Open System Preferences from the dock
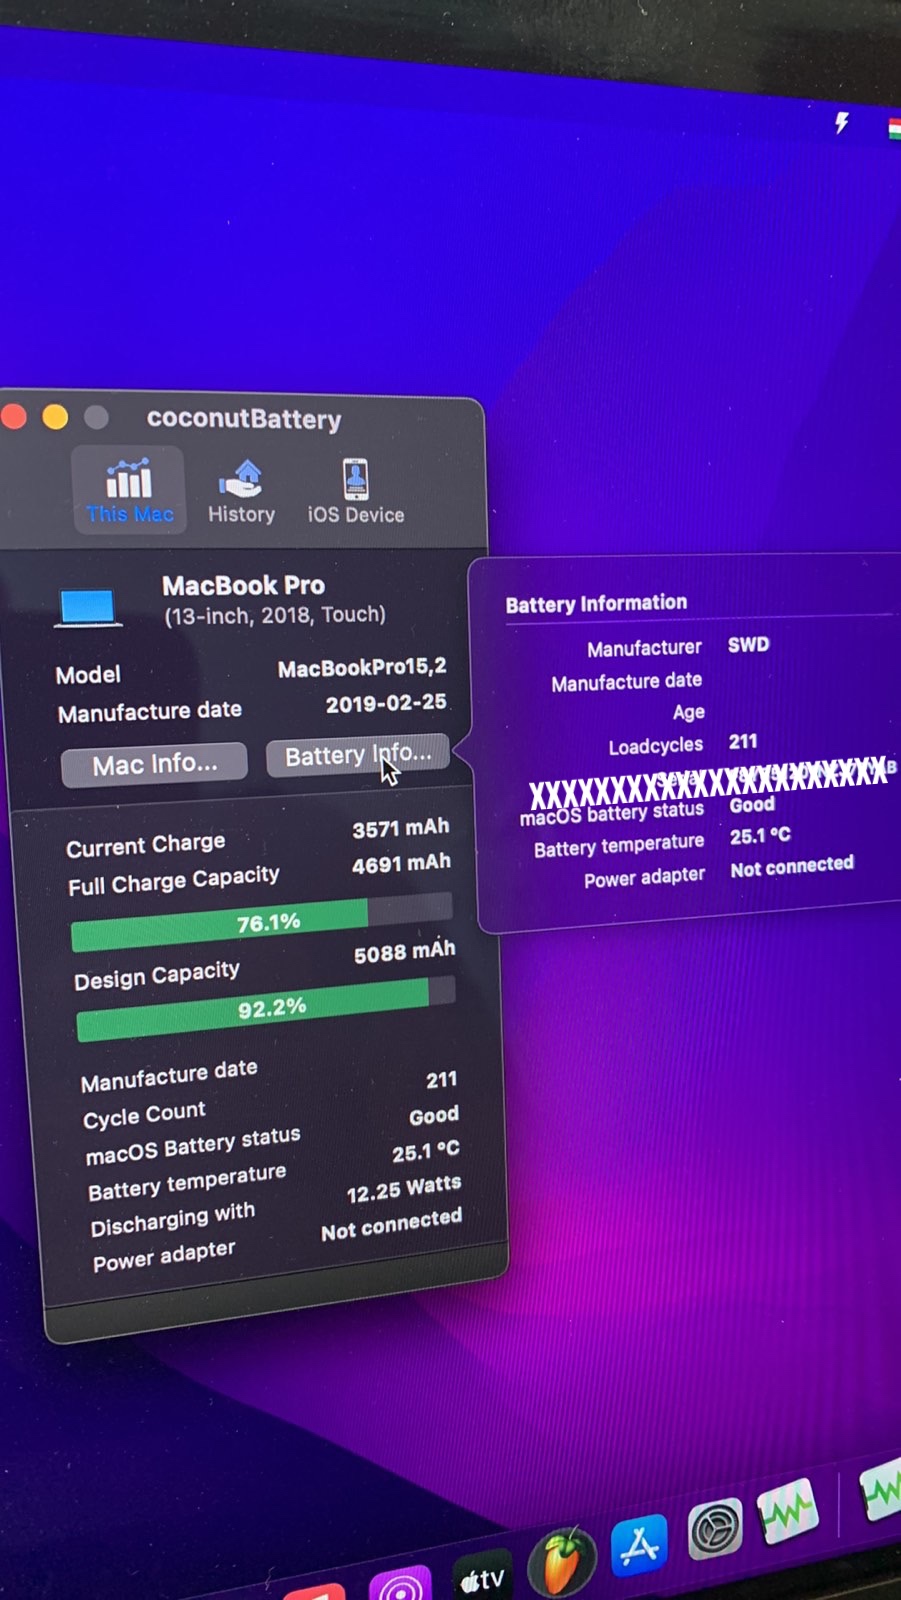The height and width of the screenshot is (1600, 901). pos(715,1528)
